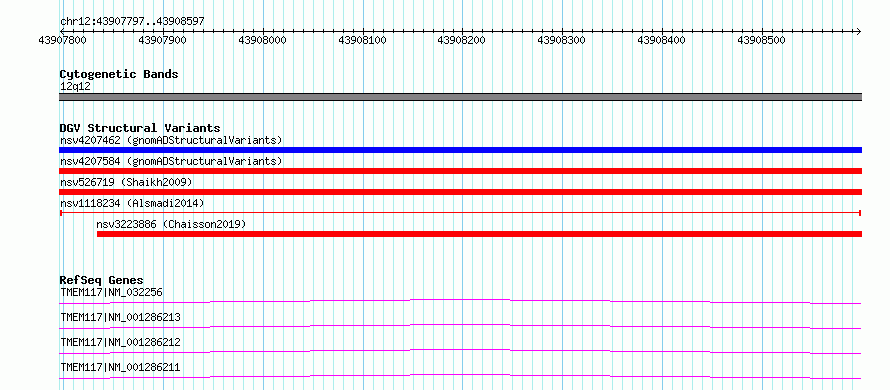
Task: Click ruler position 43908000
Action: point(262,40)
